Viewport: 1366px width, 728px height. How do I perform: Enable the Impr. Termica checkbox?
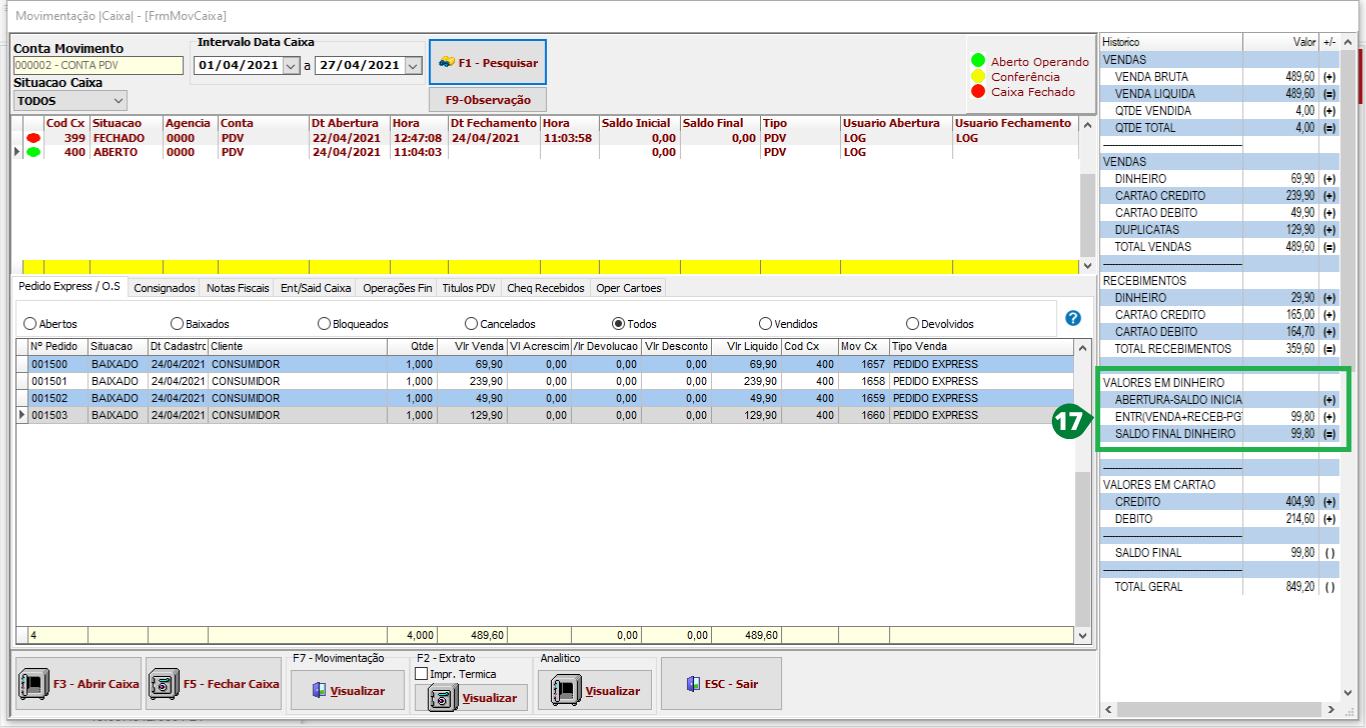(421, 674)
